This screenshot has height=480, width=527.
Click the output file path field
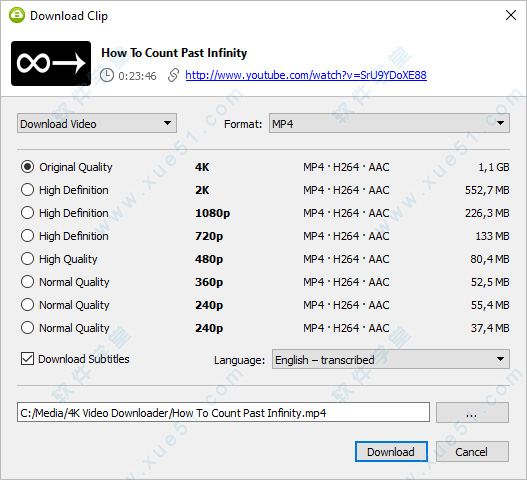tap(223, 412)
